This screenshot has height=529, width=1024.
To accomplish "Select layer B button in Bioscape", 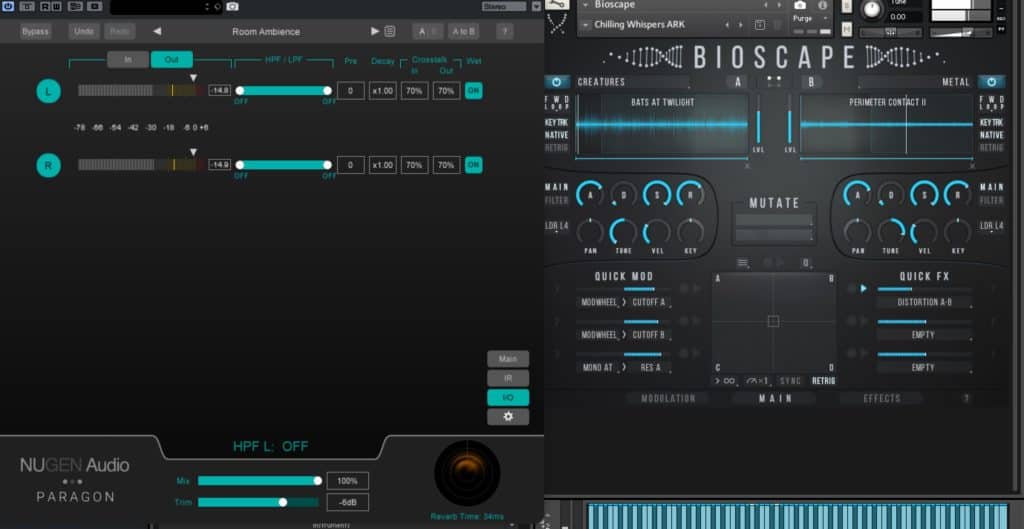I will coord(811,82).
